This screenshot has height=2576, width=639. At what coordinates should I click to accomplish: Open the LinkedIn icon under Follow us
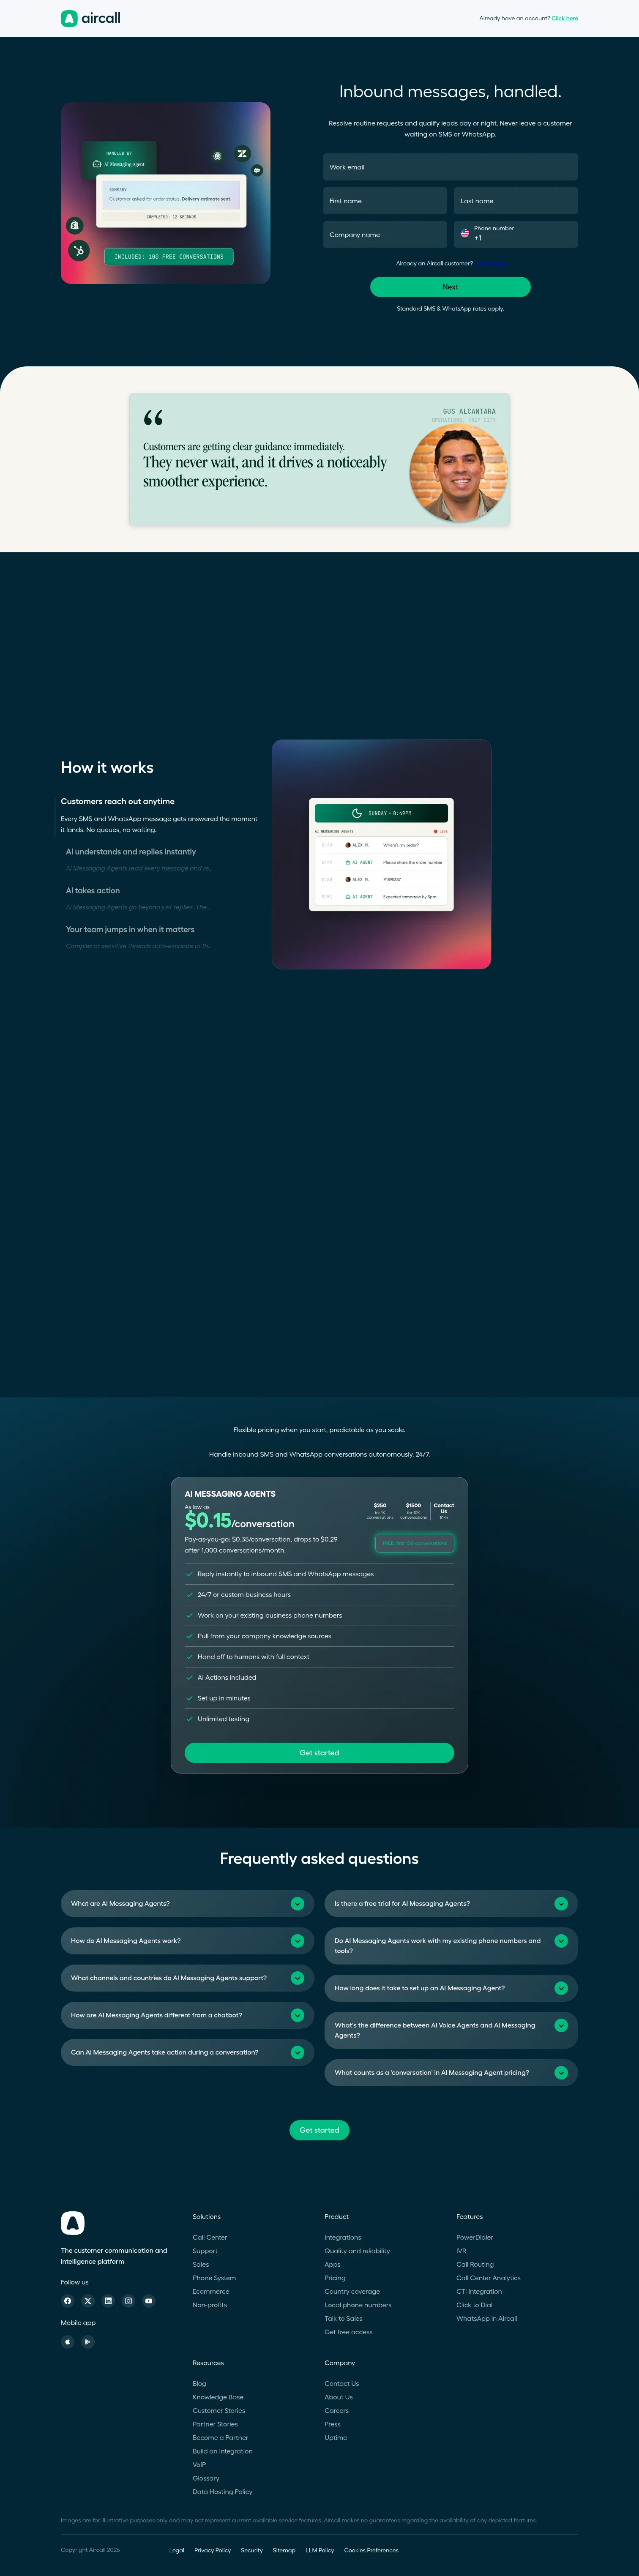click(108, 2300)
